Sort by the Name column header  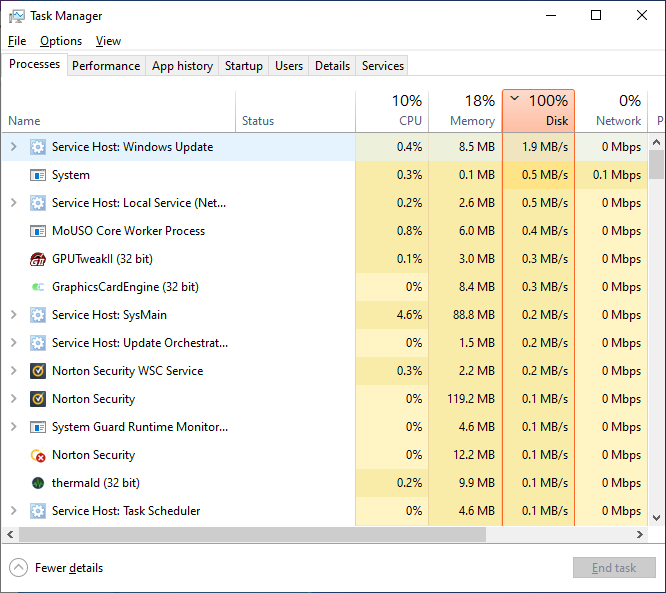119,111
